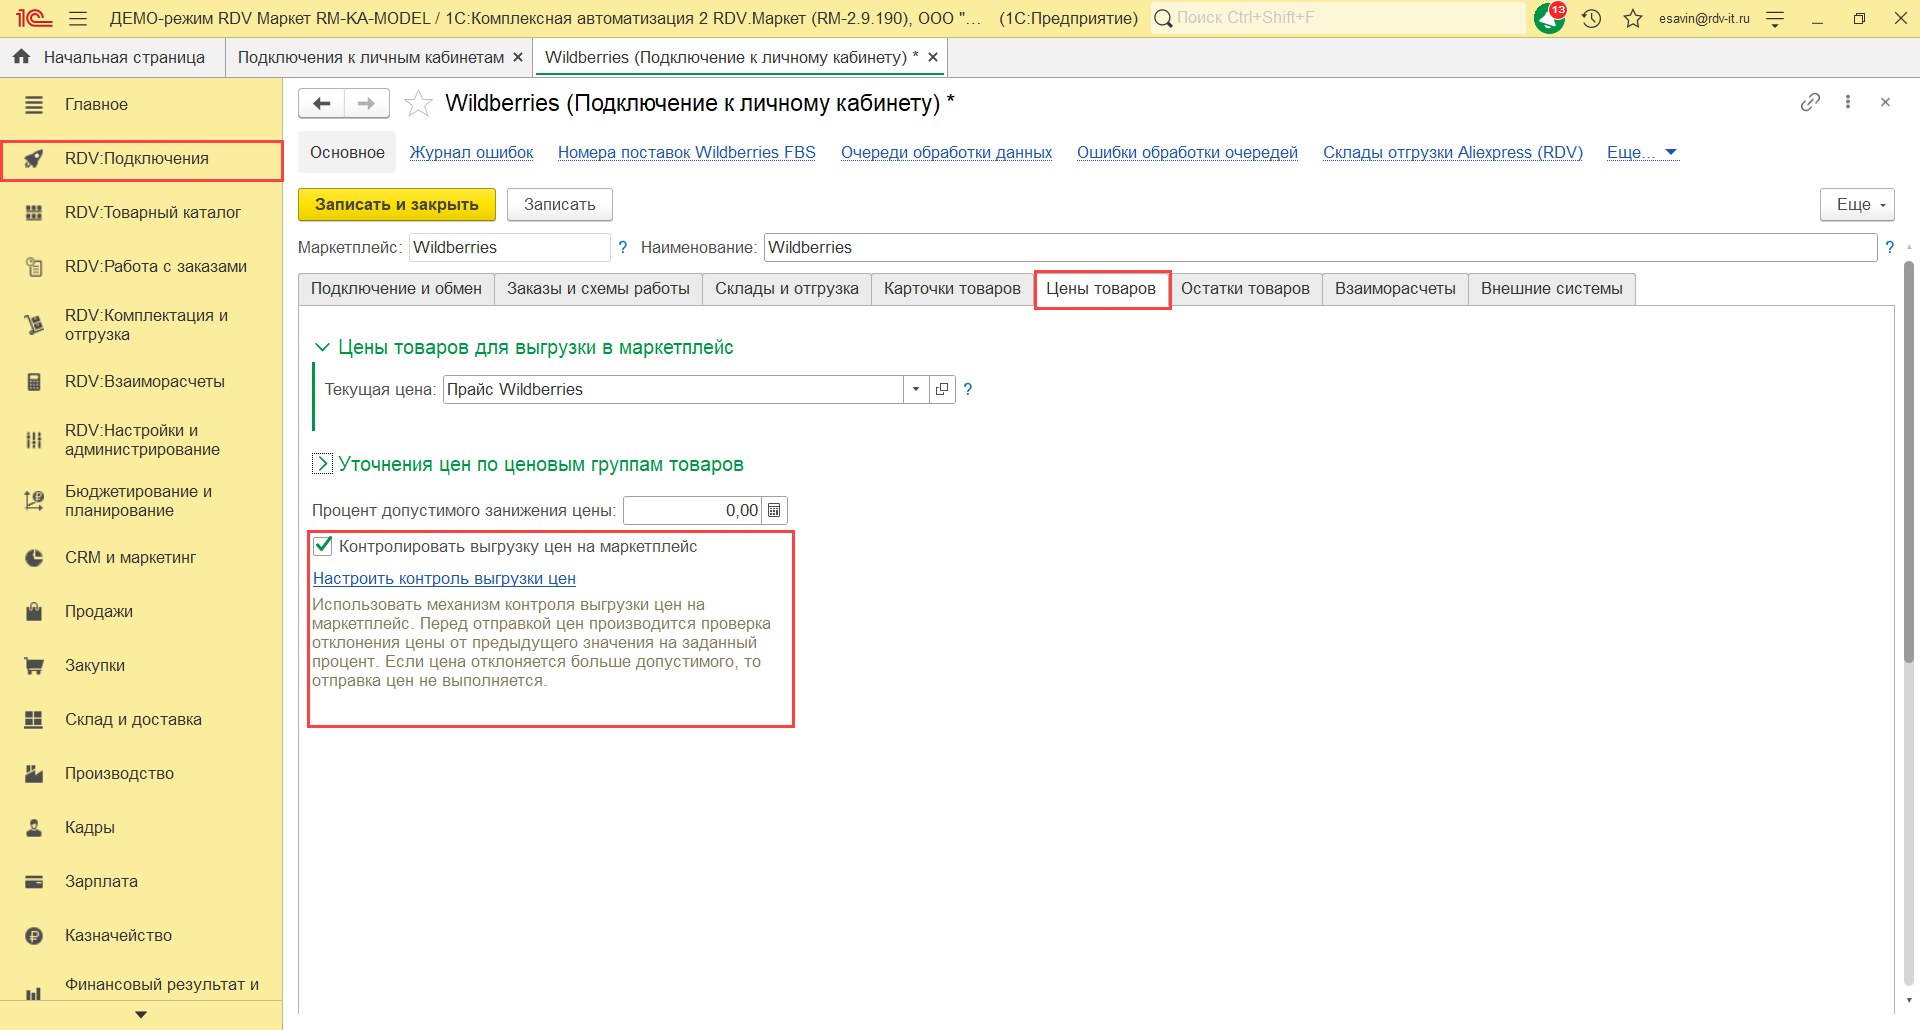Switch to Склады и отгрузка tab
This screenshot has height=1030, width=1920.
coord(786,289)
